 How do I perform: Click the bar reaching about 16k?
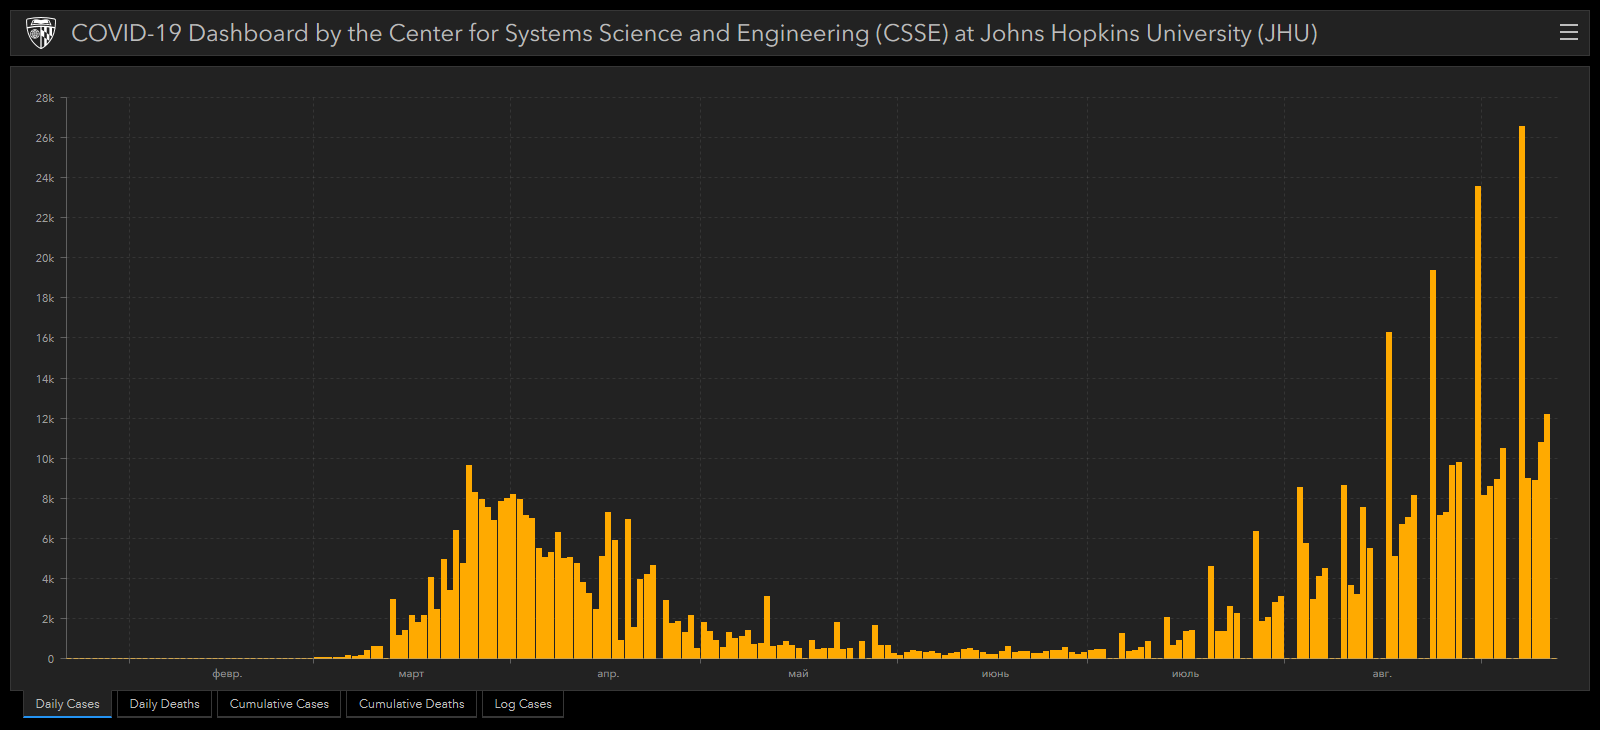[1389, 500]
